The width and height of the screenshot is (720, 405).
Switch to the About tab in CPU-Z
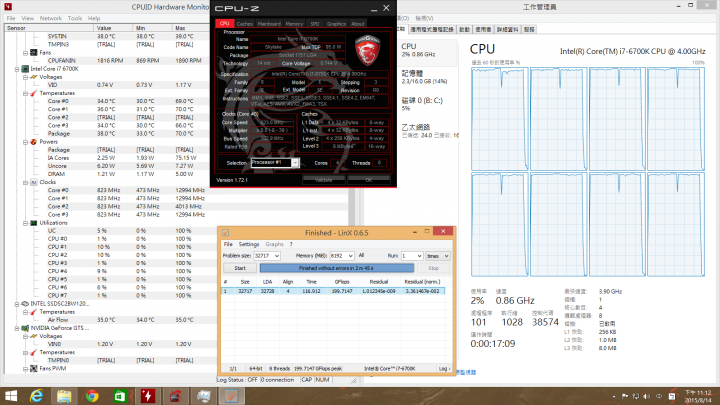(358, 24)
